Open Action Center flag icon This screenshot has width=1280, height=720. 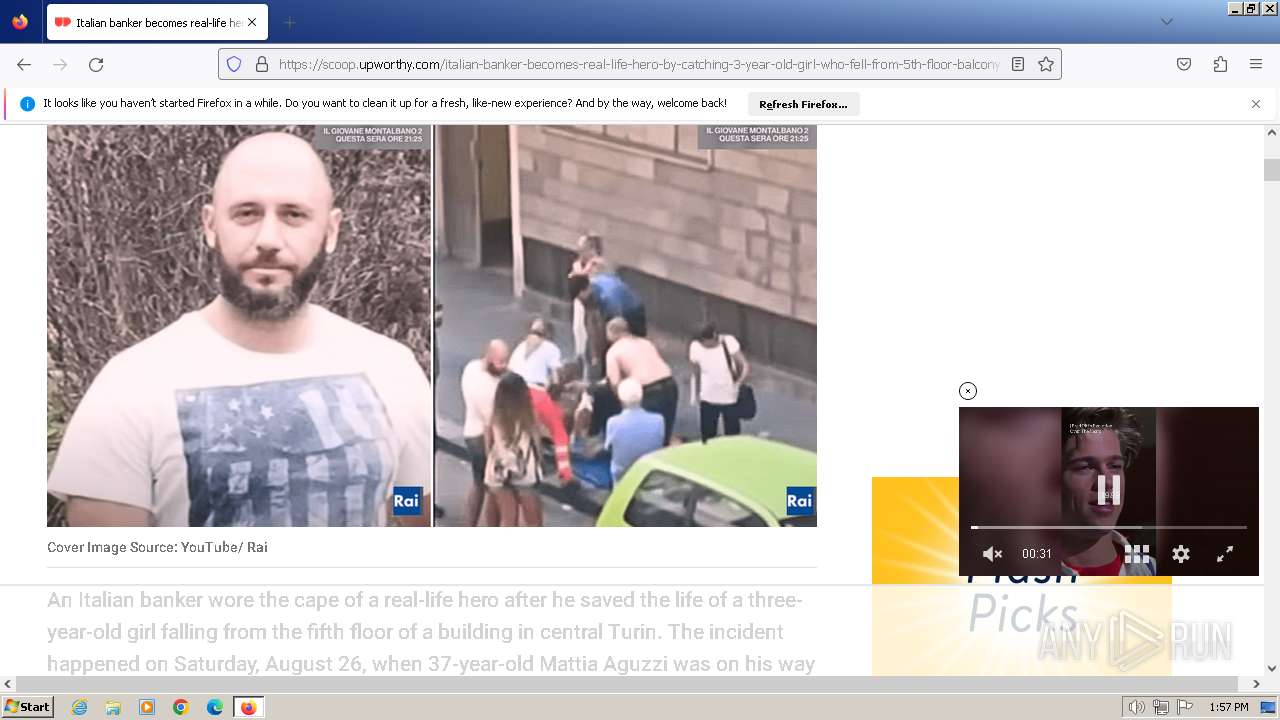tap(1185, 707)
